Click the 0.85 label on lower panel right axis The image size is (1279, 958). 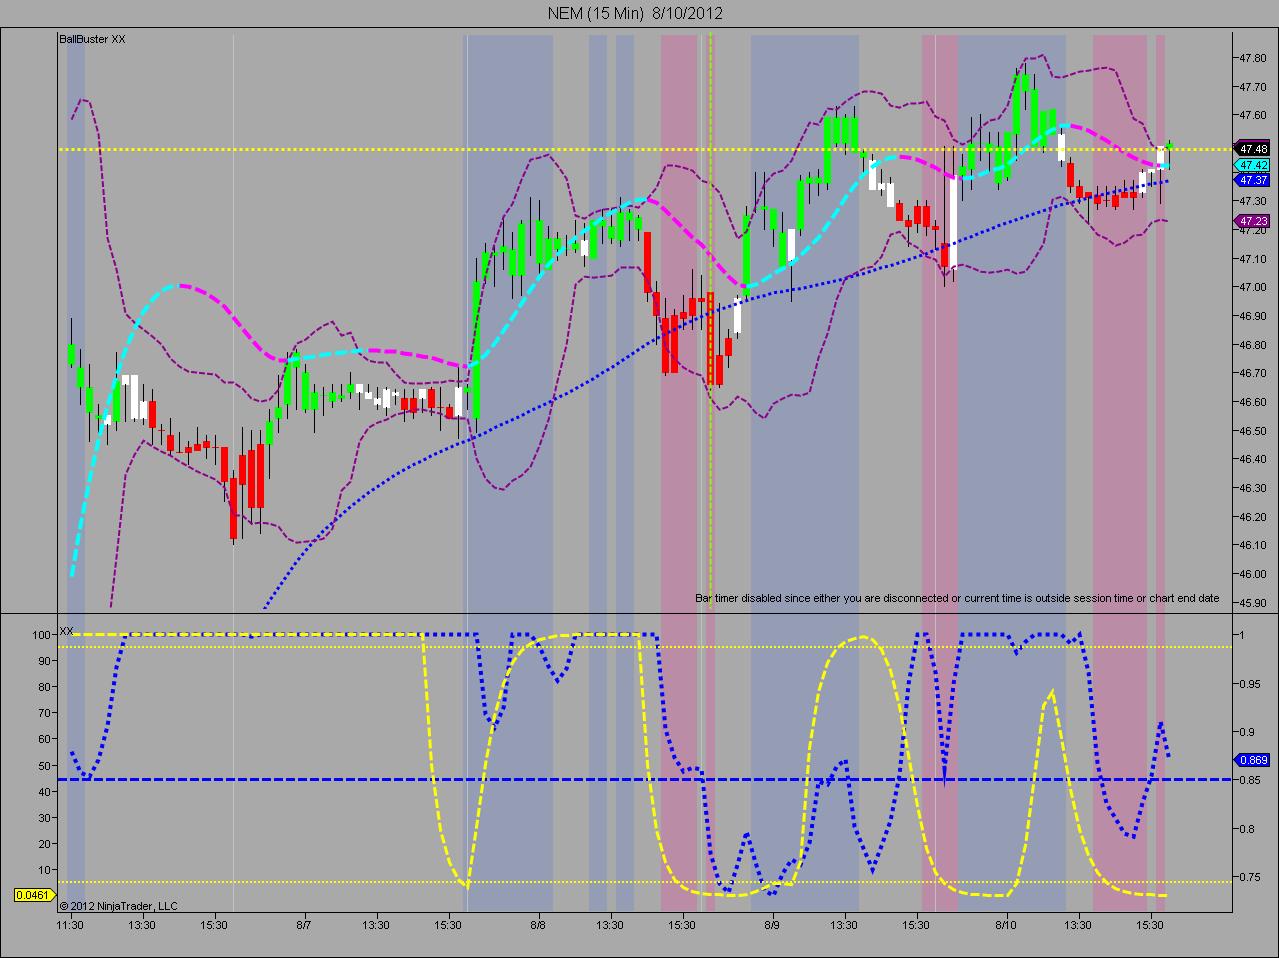1250,780
